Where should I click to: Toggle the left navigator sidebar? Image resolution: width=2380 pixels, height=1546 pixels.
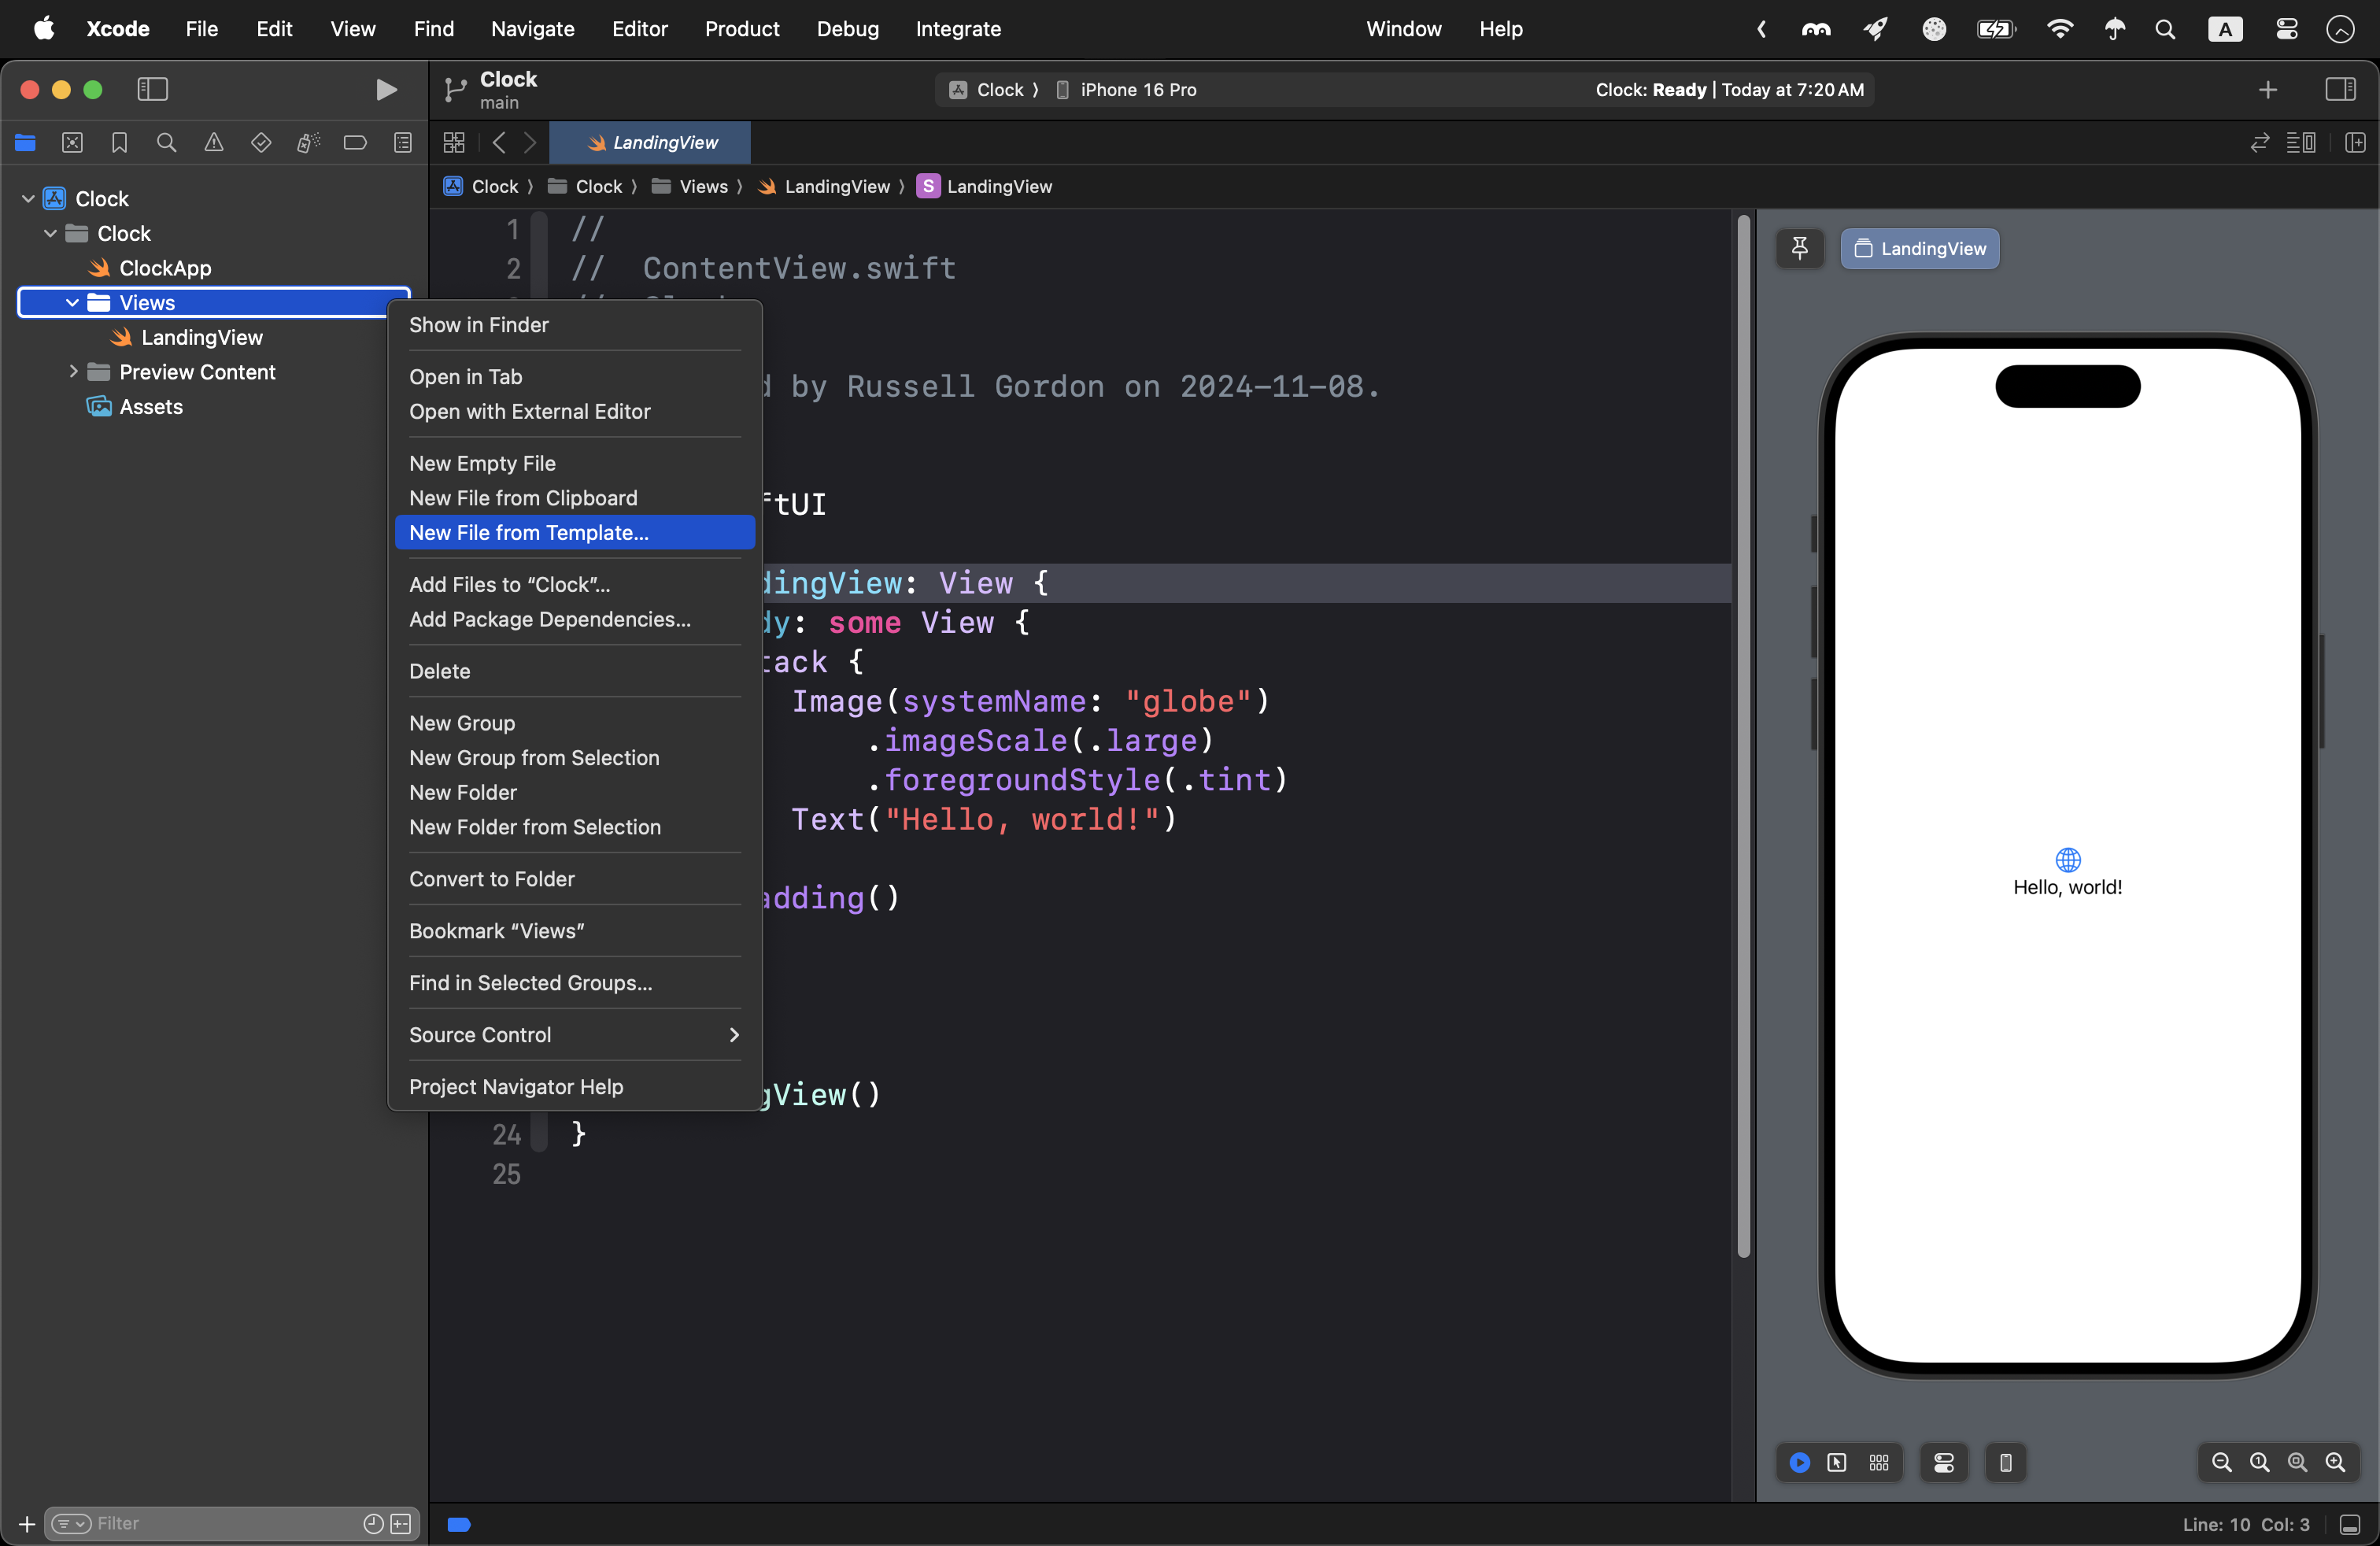152,90
